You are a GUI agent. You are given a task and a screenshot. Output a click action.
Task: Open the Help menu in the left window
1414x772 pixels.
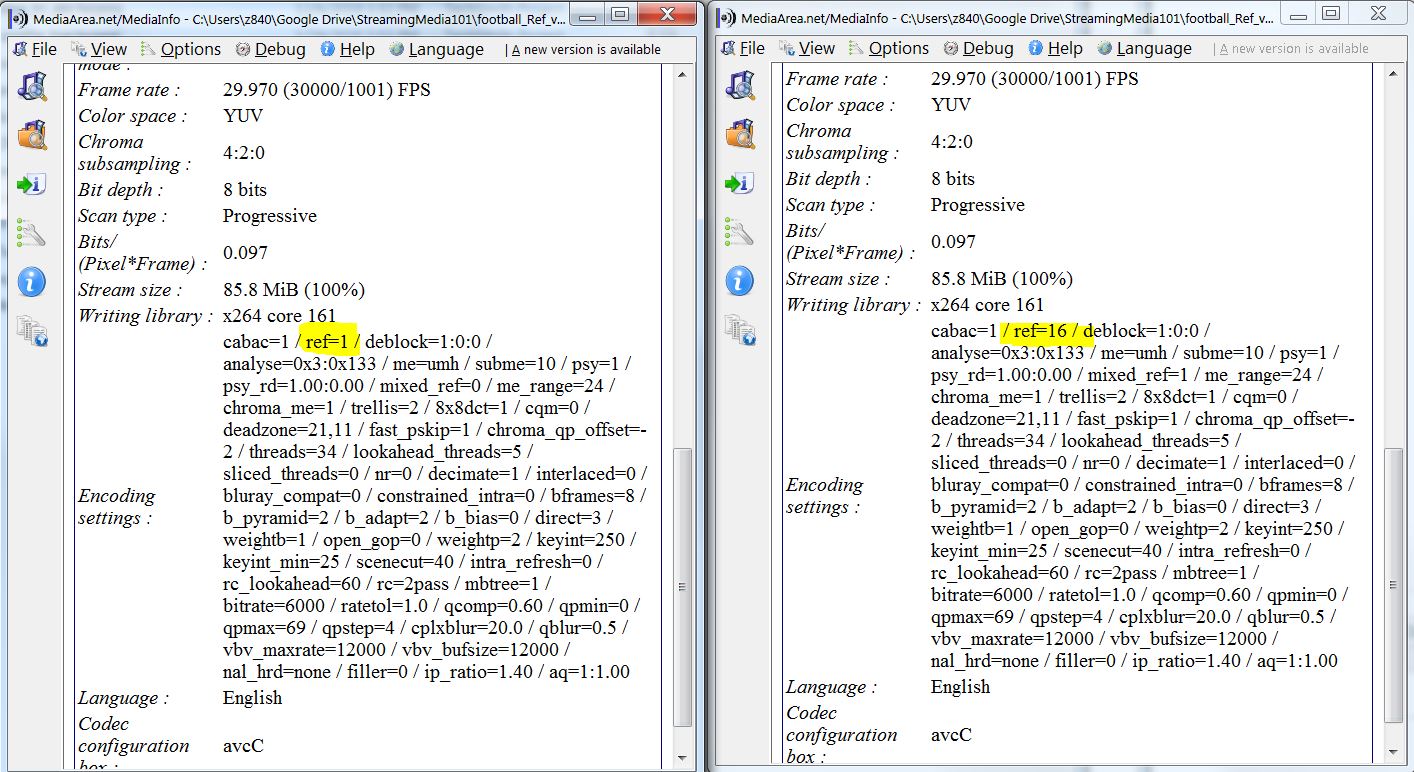(x=348, y=49)
